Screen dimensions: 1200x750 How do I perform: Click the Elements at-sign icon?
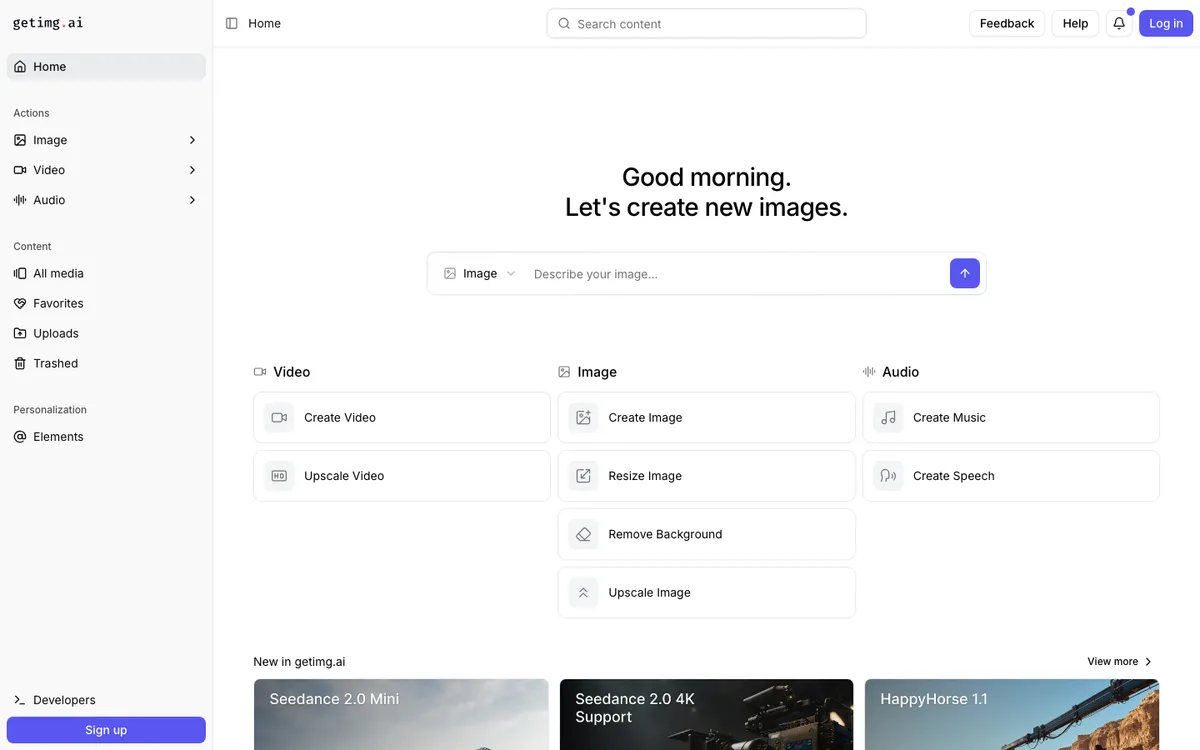(x=20, y=437)
